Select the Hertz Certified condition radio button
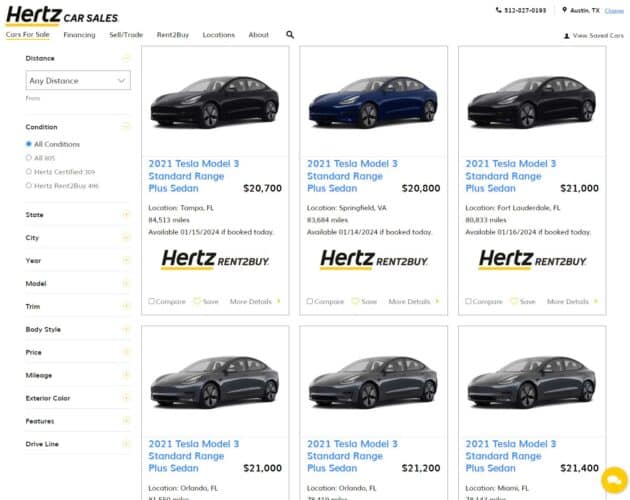Image resolution: width=630 pixels, height=500 pixels. [29, 172]
